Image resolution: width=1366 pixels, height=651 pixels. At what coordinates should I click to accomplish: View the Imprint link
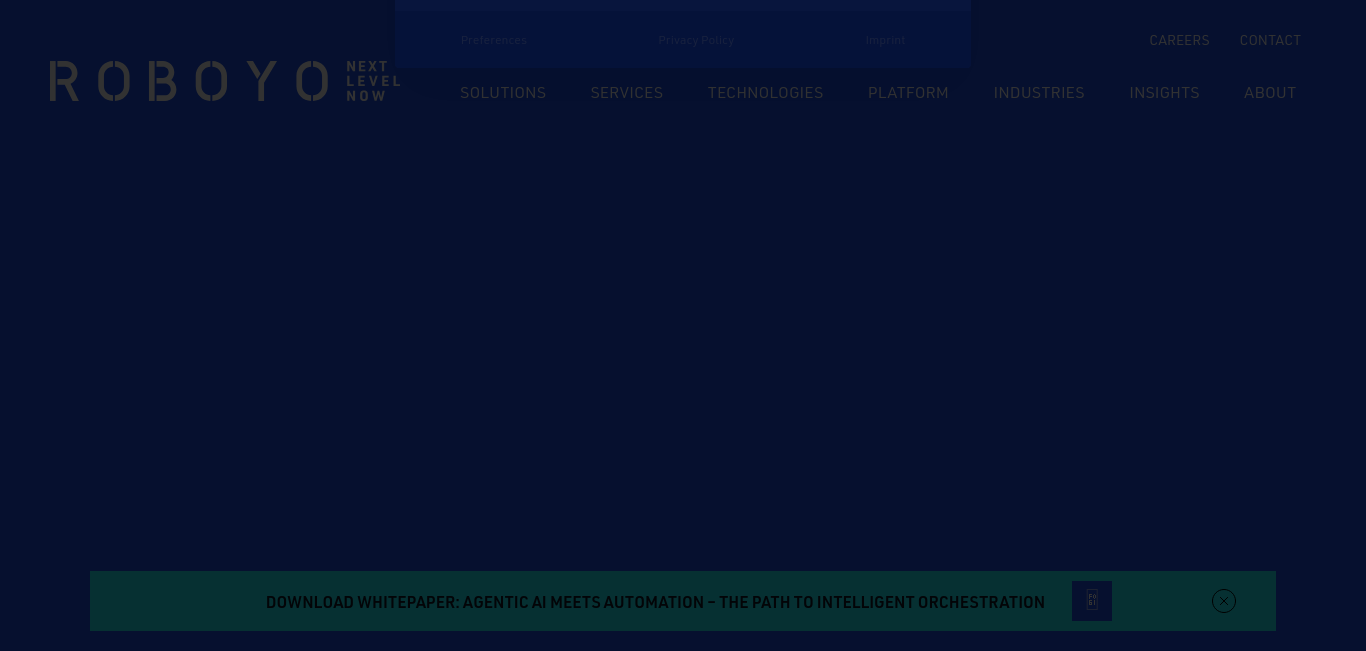click(x=885, y=41)
